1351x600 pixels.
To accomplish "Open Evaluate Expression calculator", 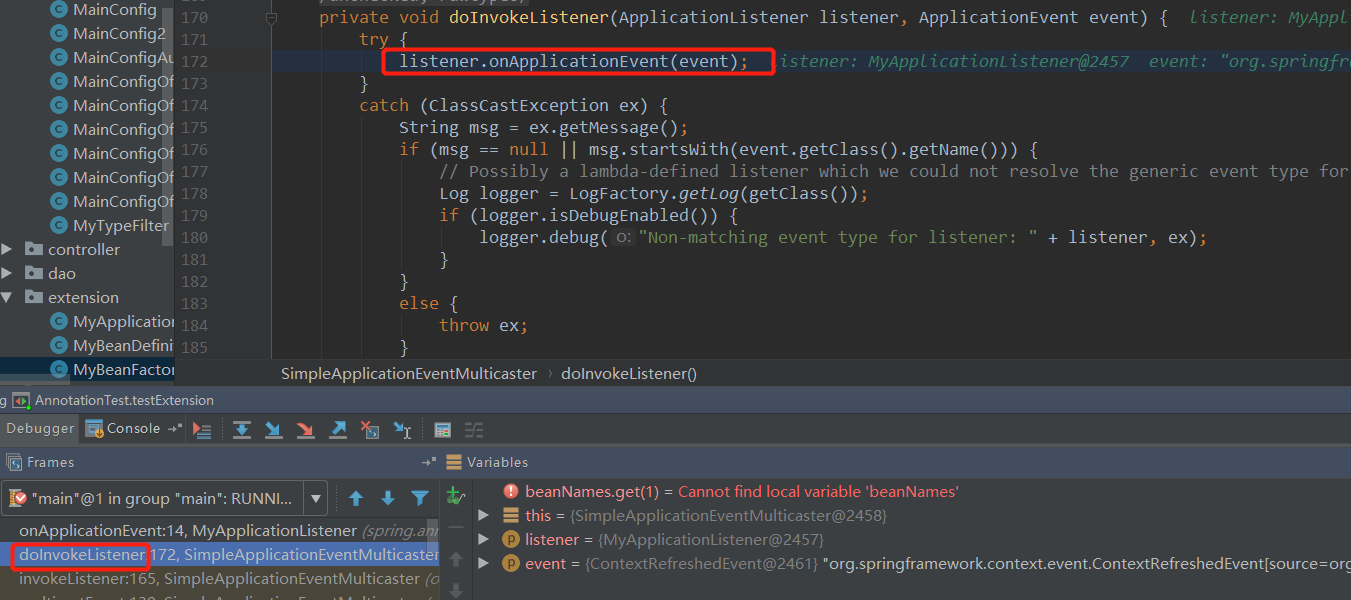I will 443,430.
